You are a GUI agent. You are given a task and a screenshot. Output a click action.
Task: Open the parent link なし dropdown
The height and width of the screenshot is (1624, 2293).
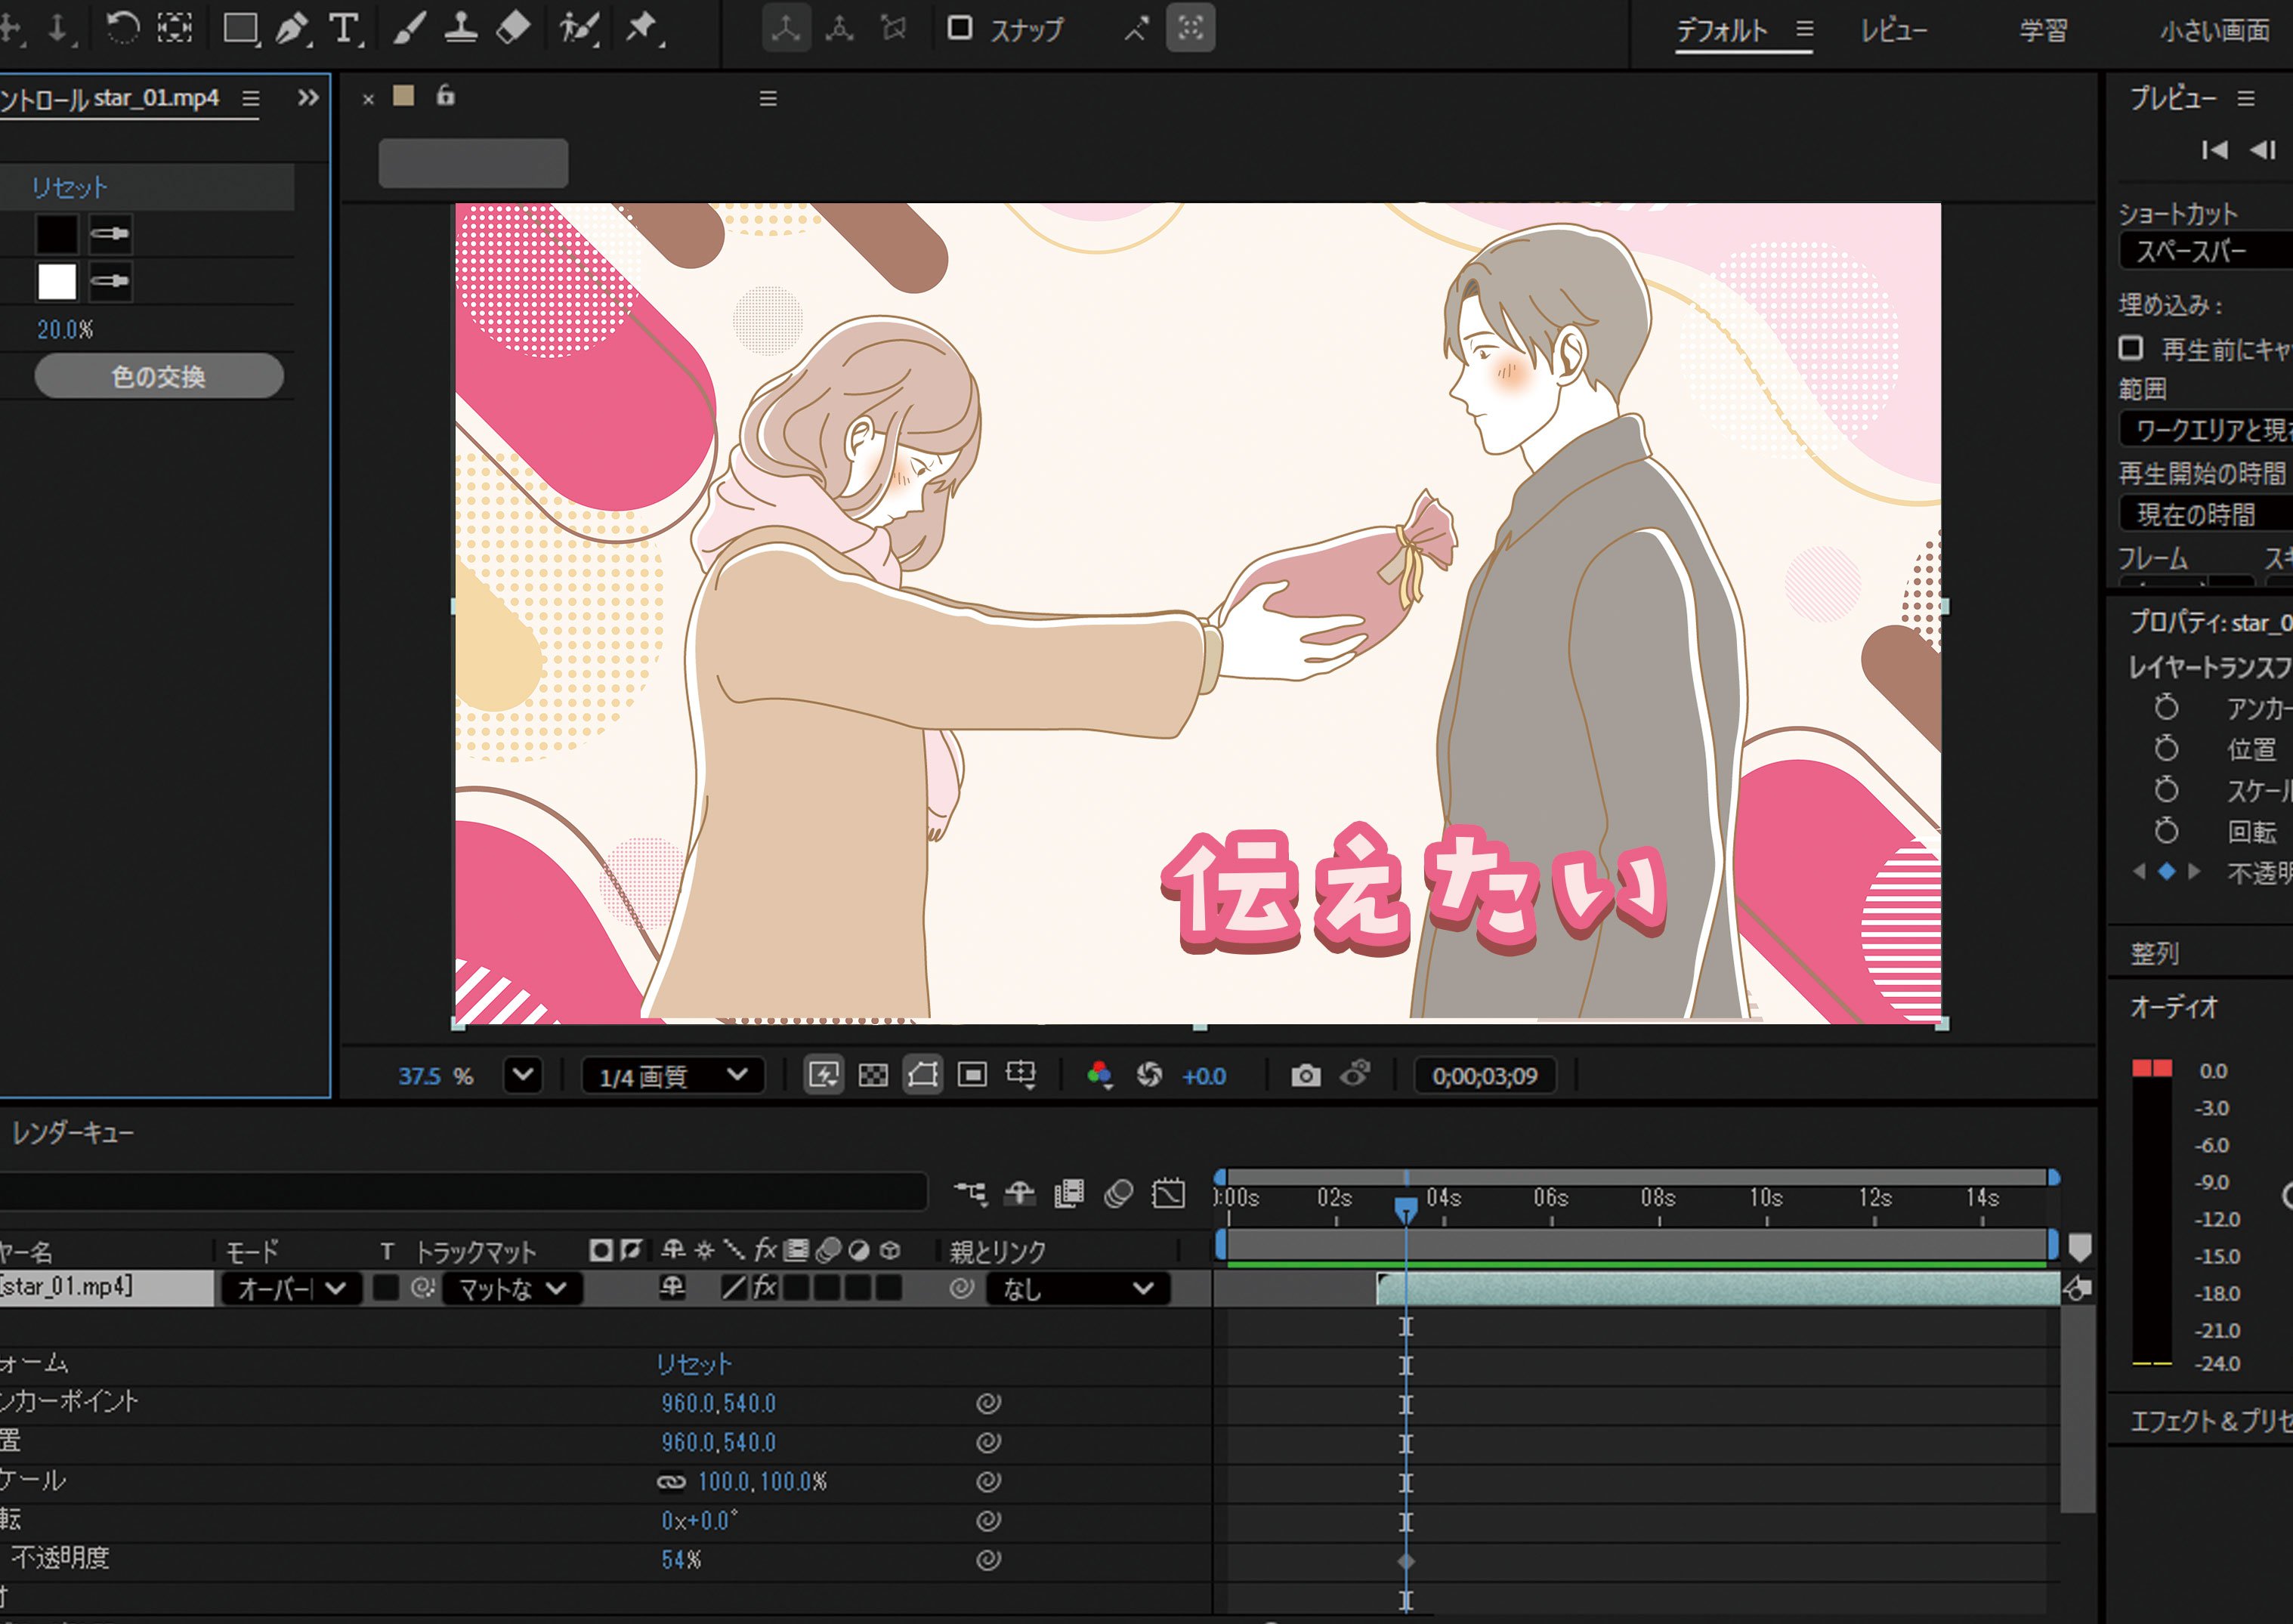[x=1077, y=1289]
